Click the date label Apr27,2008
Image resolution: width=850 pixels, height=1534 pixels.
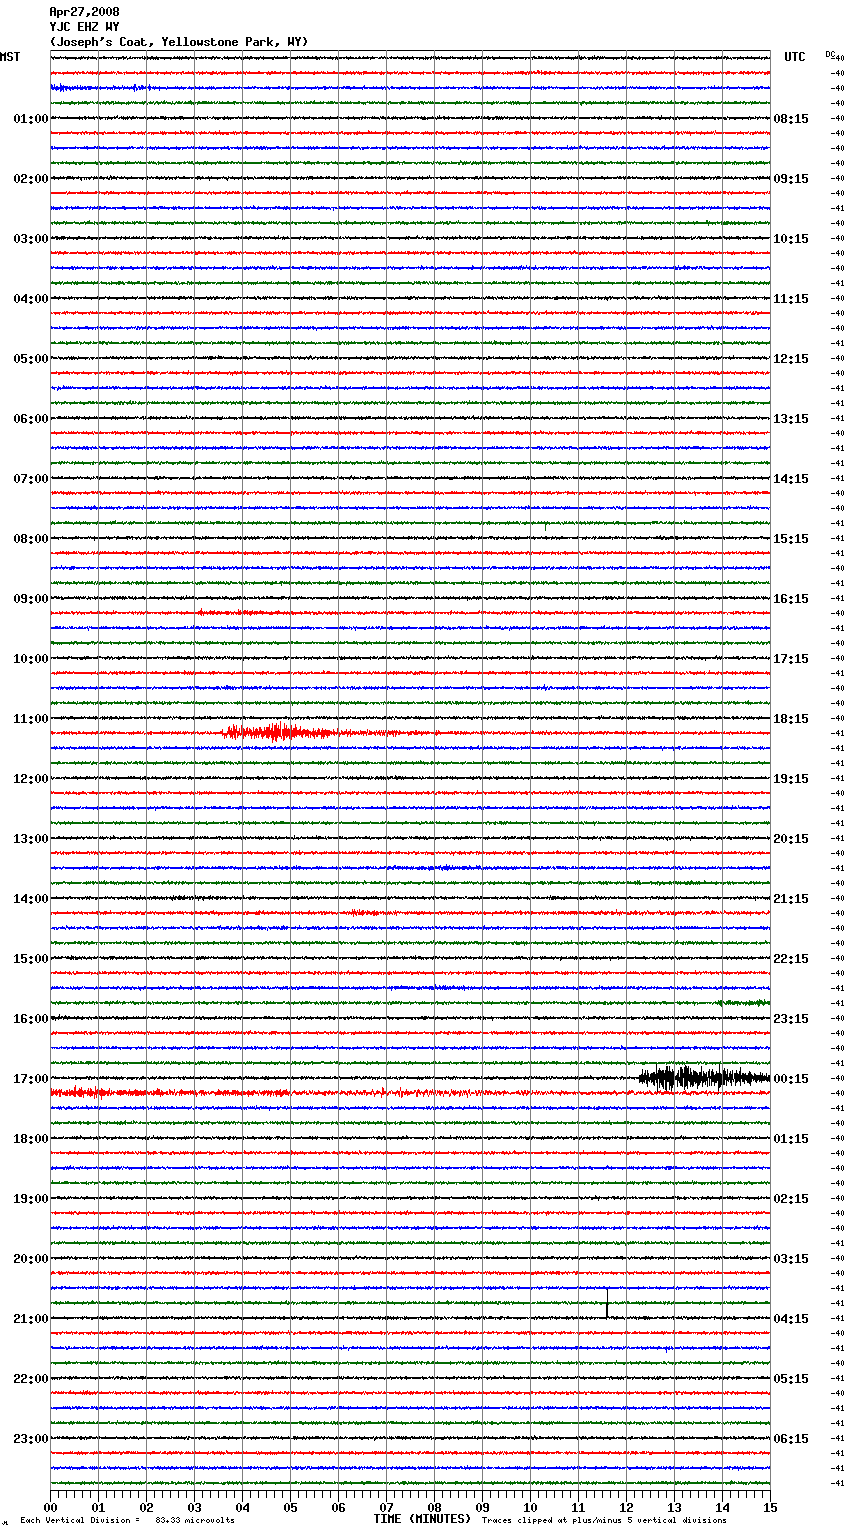coord(84,12)
